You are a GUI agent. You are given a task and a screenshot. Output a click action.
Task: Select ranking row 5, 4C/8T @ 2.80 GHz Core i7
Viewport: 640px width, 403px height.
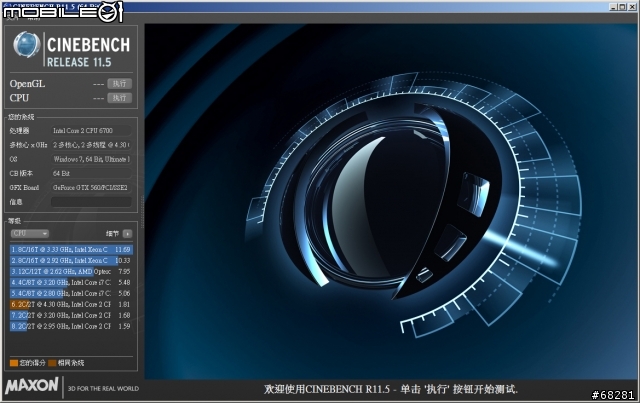pos(71,294)
